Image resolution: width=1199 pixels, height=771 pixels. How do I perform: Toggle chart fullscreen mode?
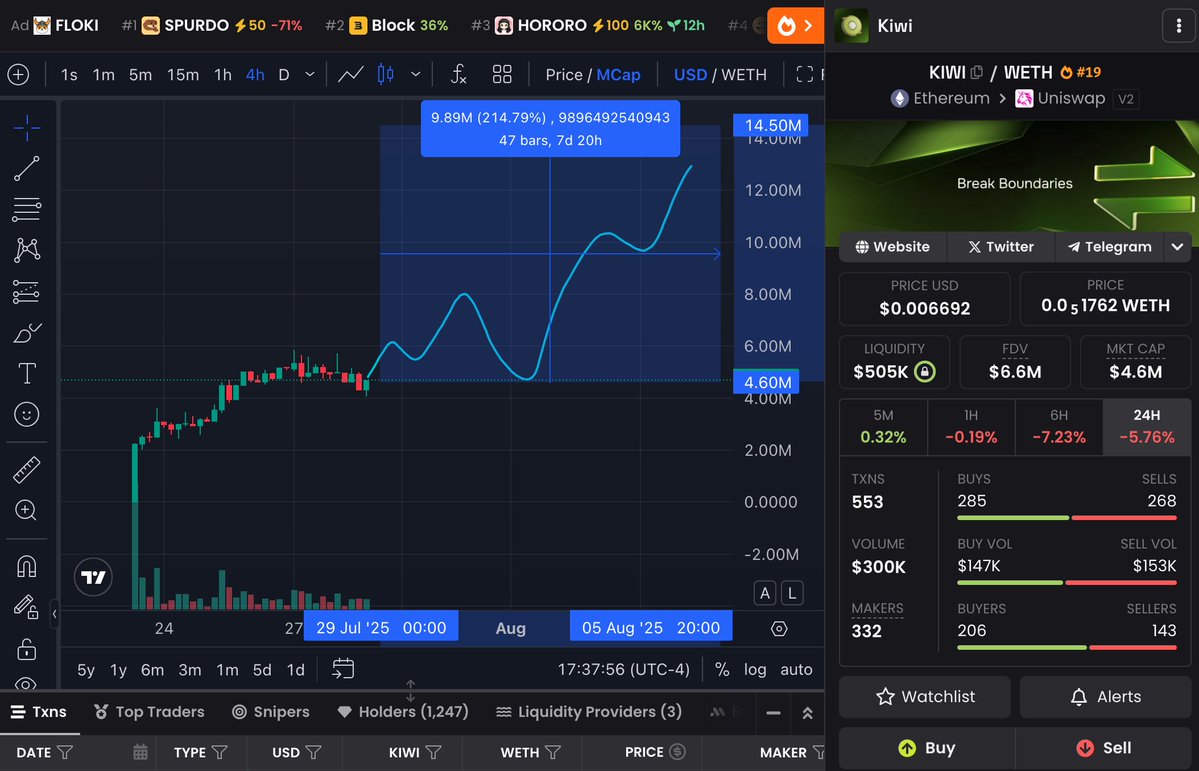coord(804,75)
